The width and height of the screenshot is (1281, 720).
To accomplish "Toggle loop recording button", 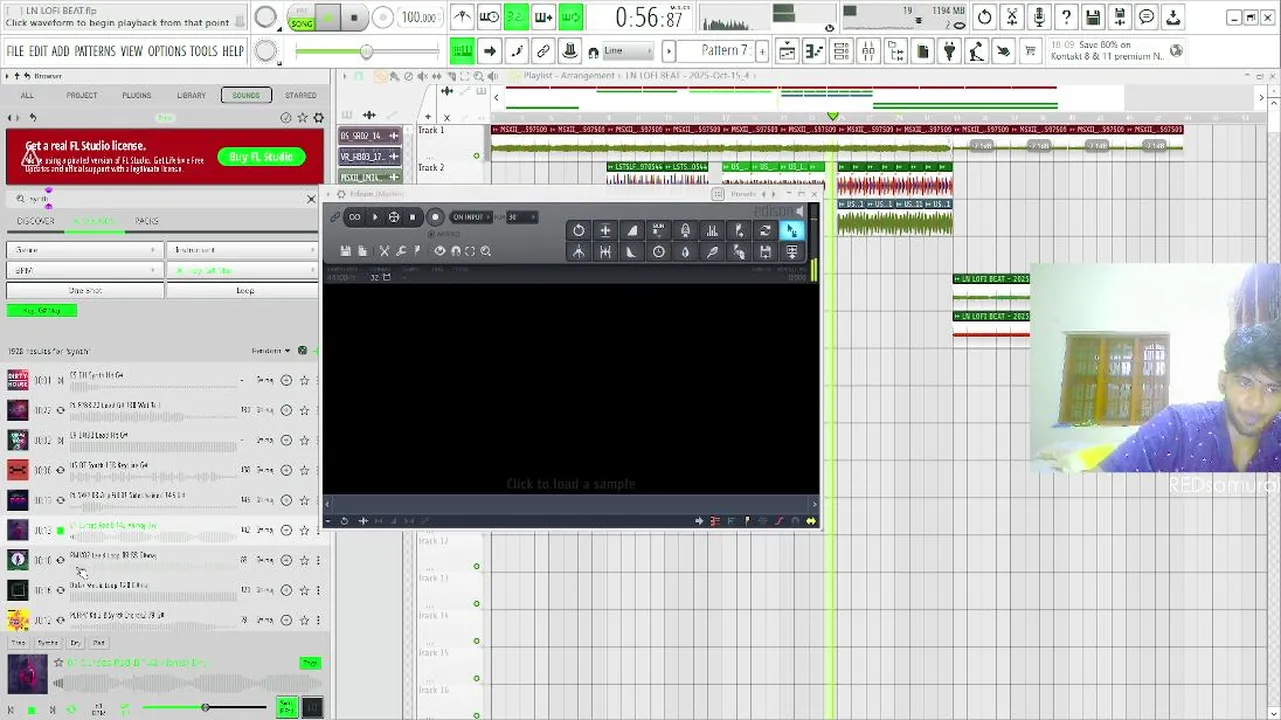I will click(570, 17).
